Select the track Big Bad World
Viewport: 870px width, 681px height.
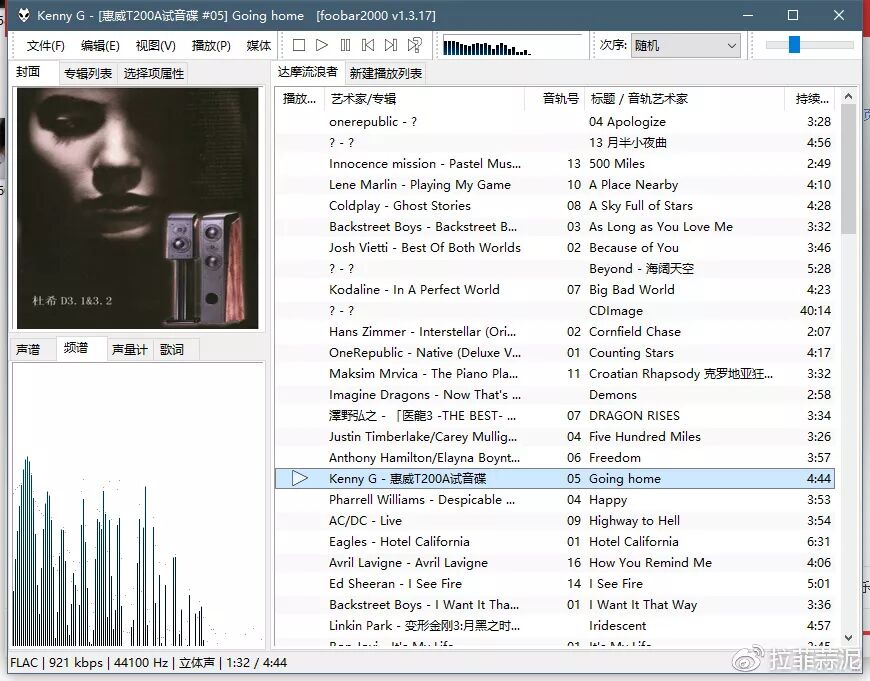[555, 290]
